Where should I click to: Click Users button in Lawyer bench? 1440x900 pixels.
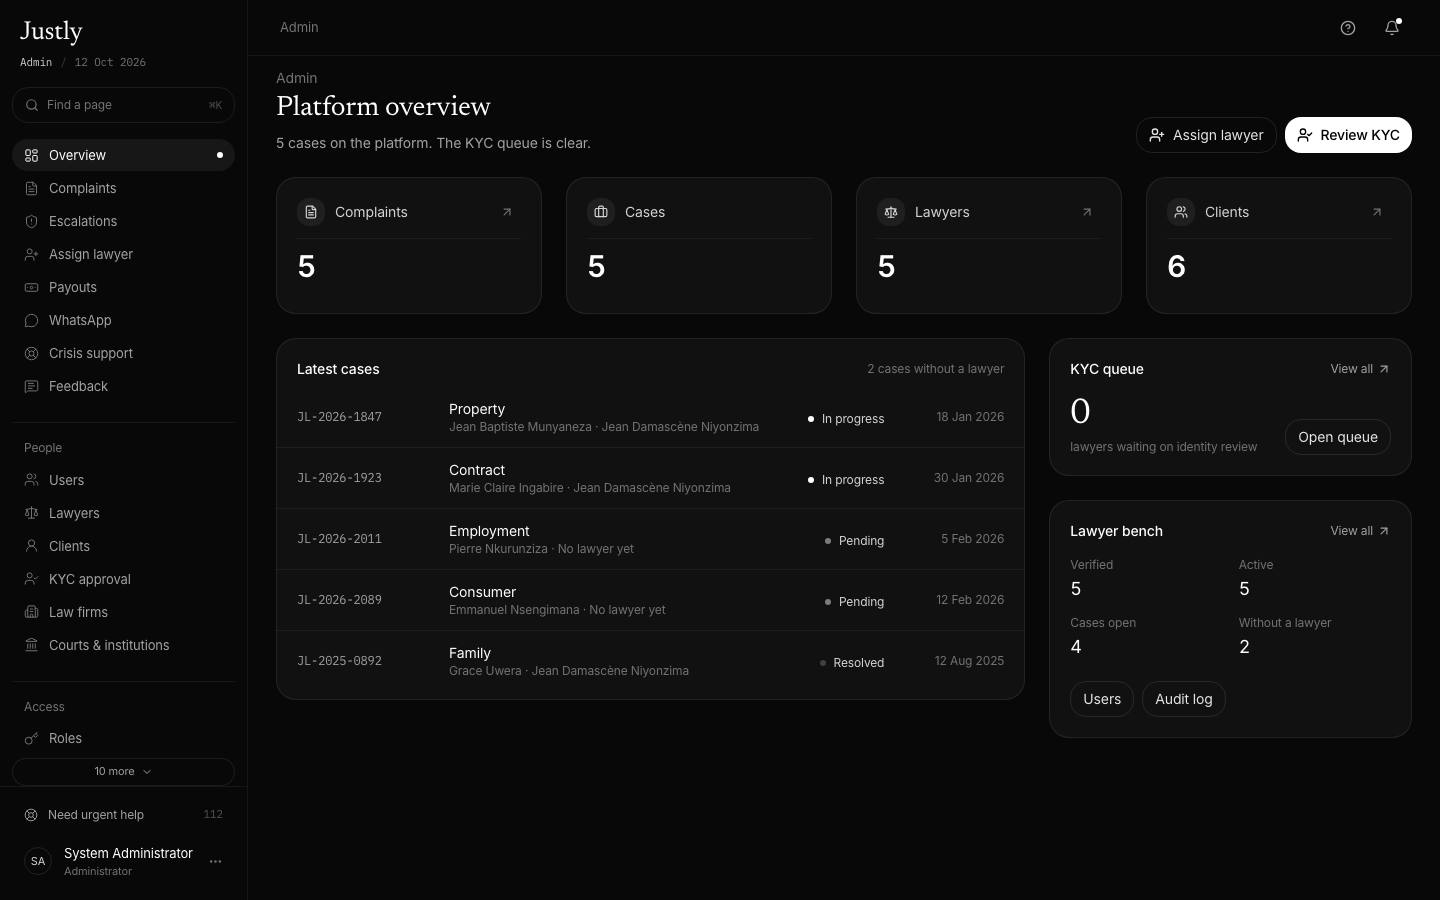click(x=1102, y=699)
